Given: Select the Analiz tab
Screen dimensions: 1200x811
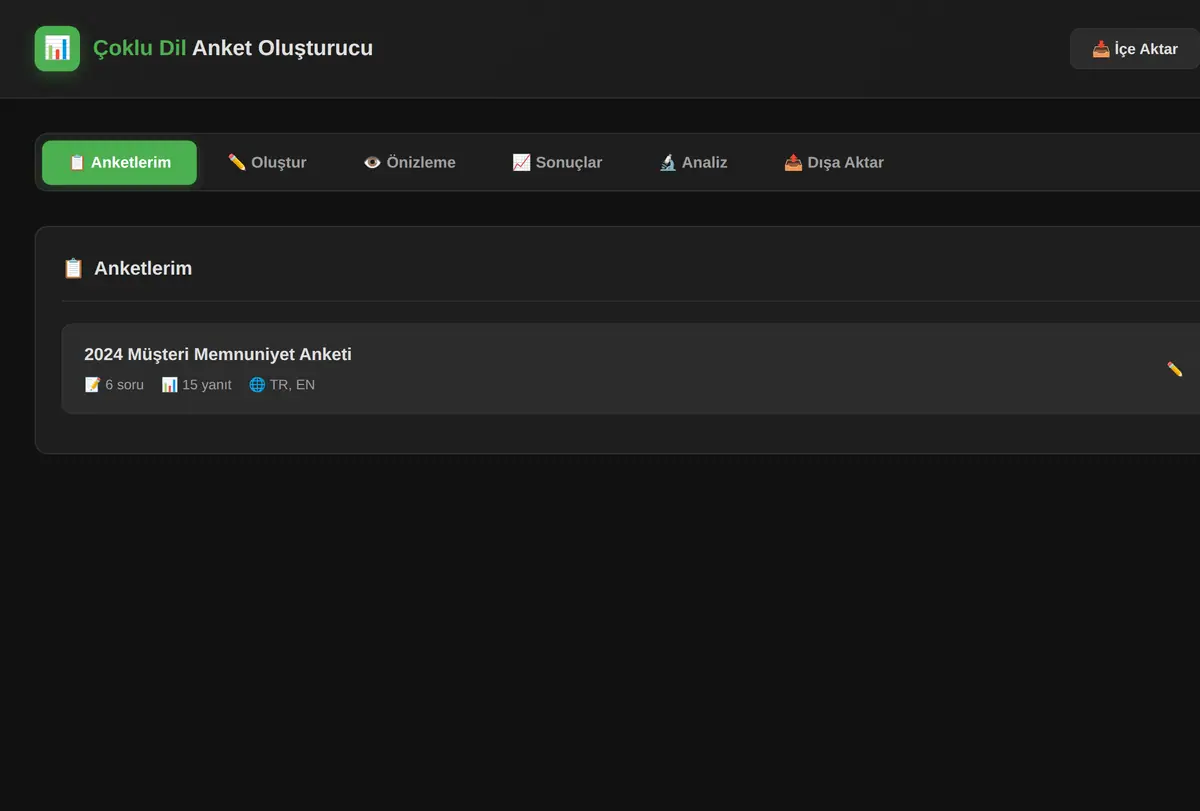Looking at the screenshot, I should tap(693, 162).
